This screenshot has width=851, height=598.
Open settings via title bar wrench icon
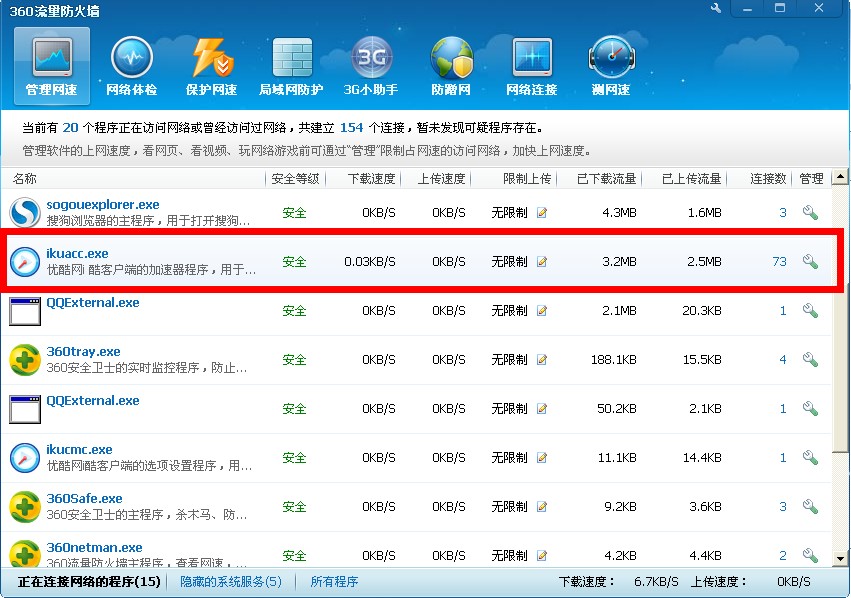tap(716, 8)
